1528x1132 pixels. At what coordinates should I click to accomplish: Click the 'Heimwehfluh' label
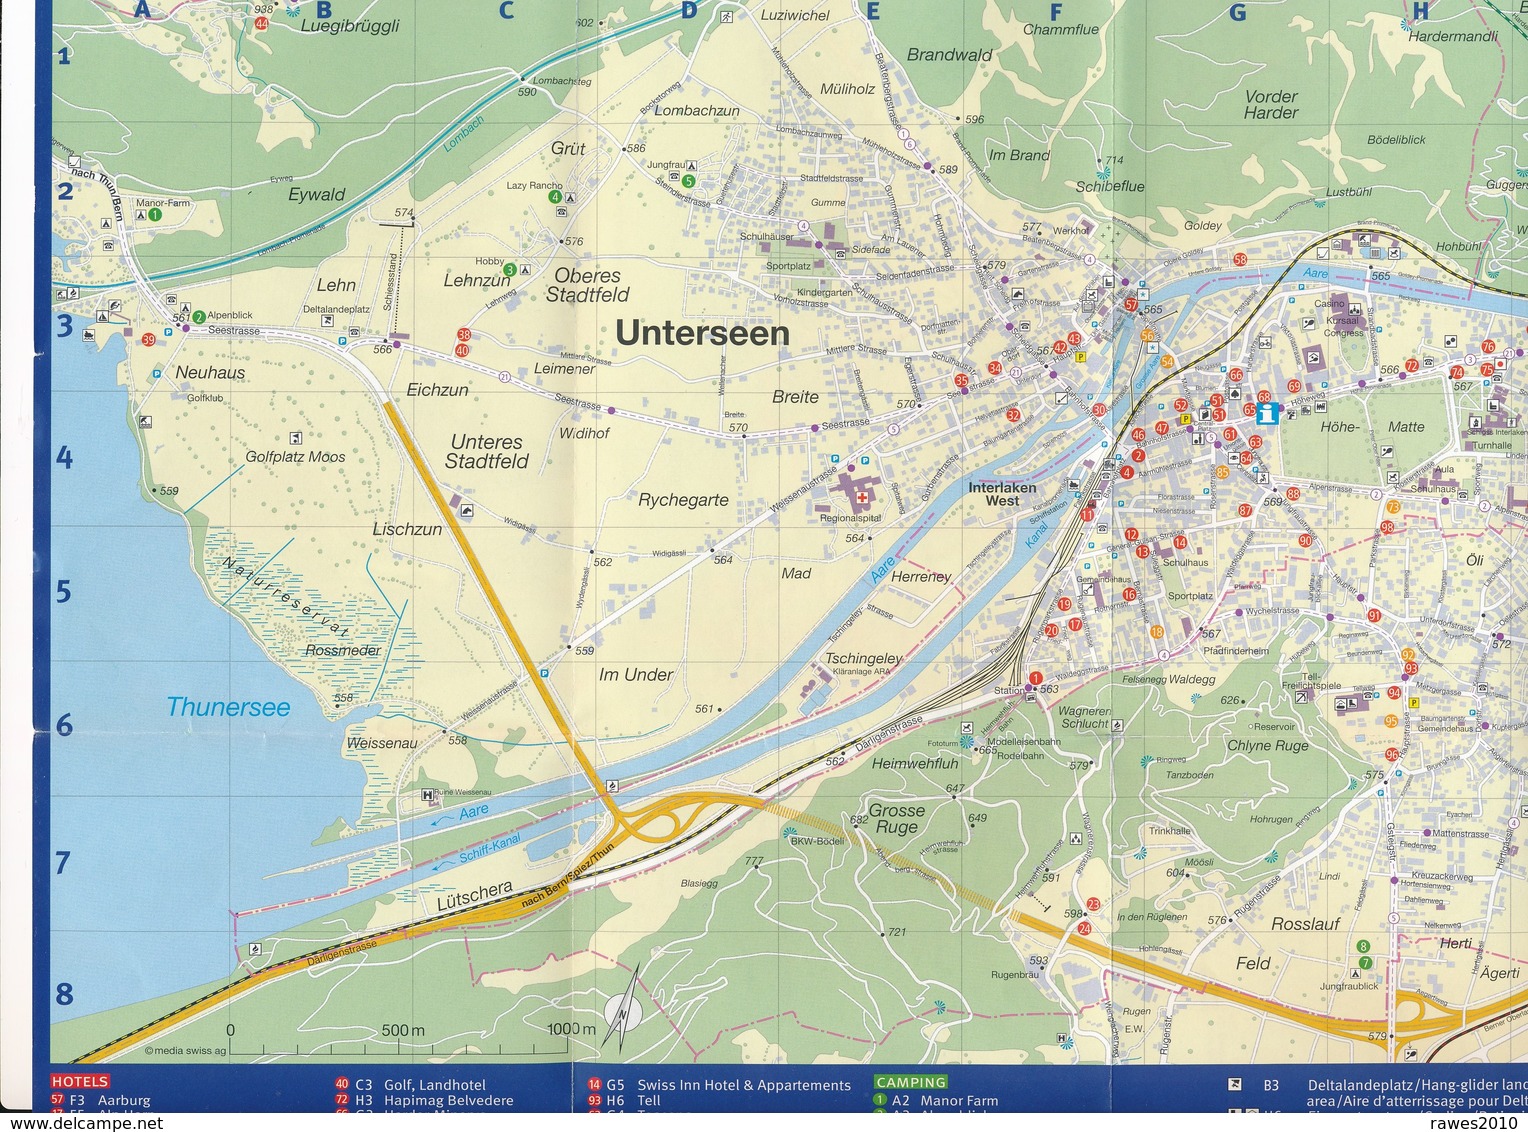click(x=915, y=763)
